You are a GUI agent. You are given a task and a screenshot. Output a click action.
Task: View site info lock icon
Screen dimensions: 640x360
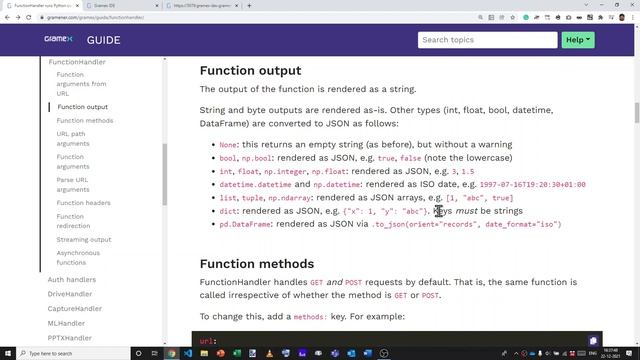(42, 18)
